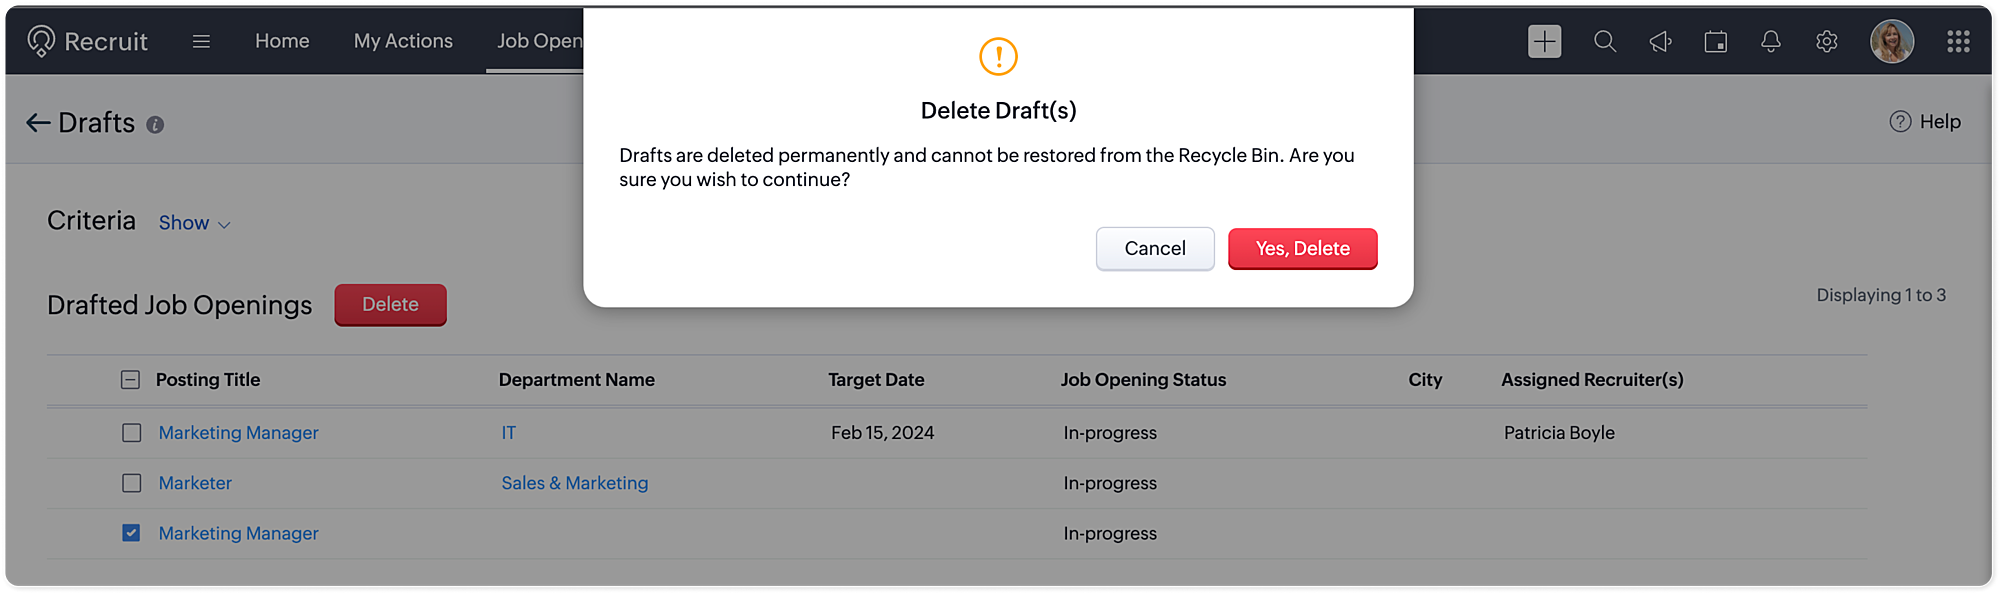
Task: Open the nine-dot apps grid
Action: click(1958, 41)
